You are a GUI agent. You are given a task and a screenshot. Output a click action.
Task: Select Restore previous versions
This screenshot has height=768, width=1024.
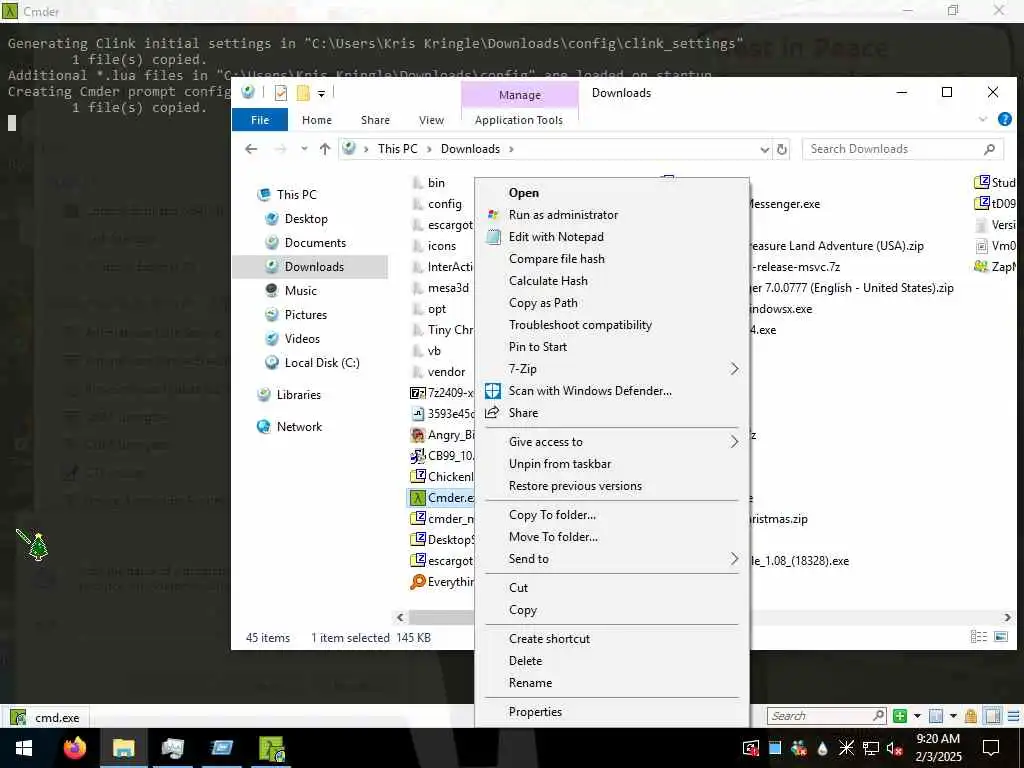(x=575, y=486)
